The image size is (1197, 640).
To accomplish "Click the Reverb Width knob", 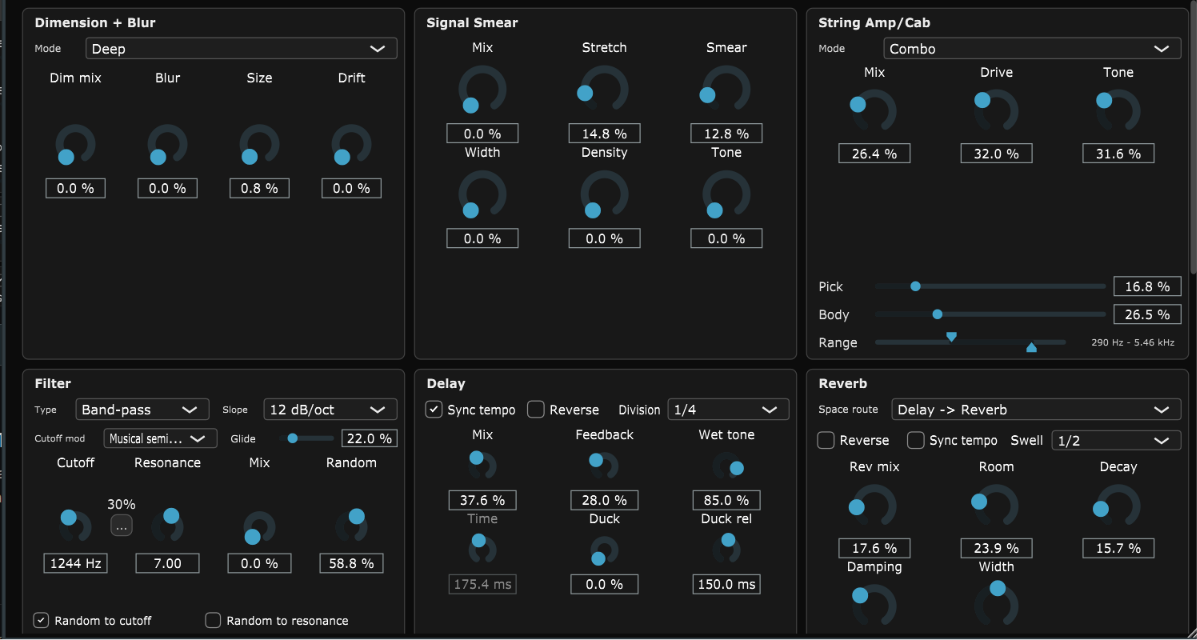I will [995, 605].
